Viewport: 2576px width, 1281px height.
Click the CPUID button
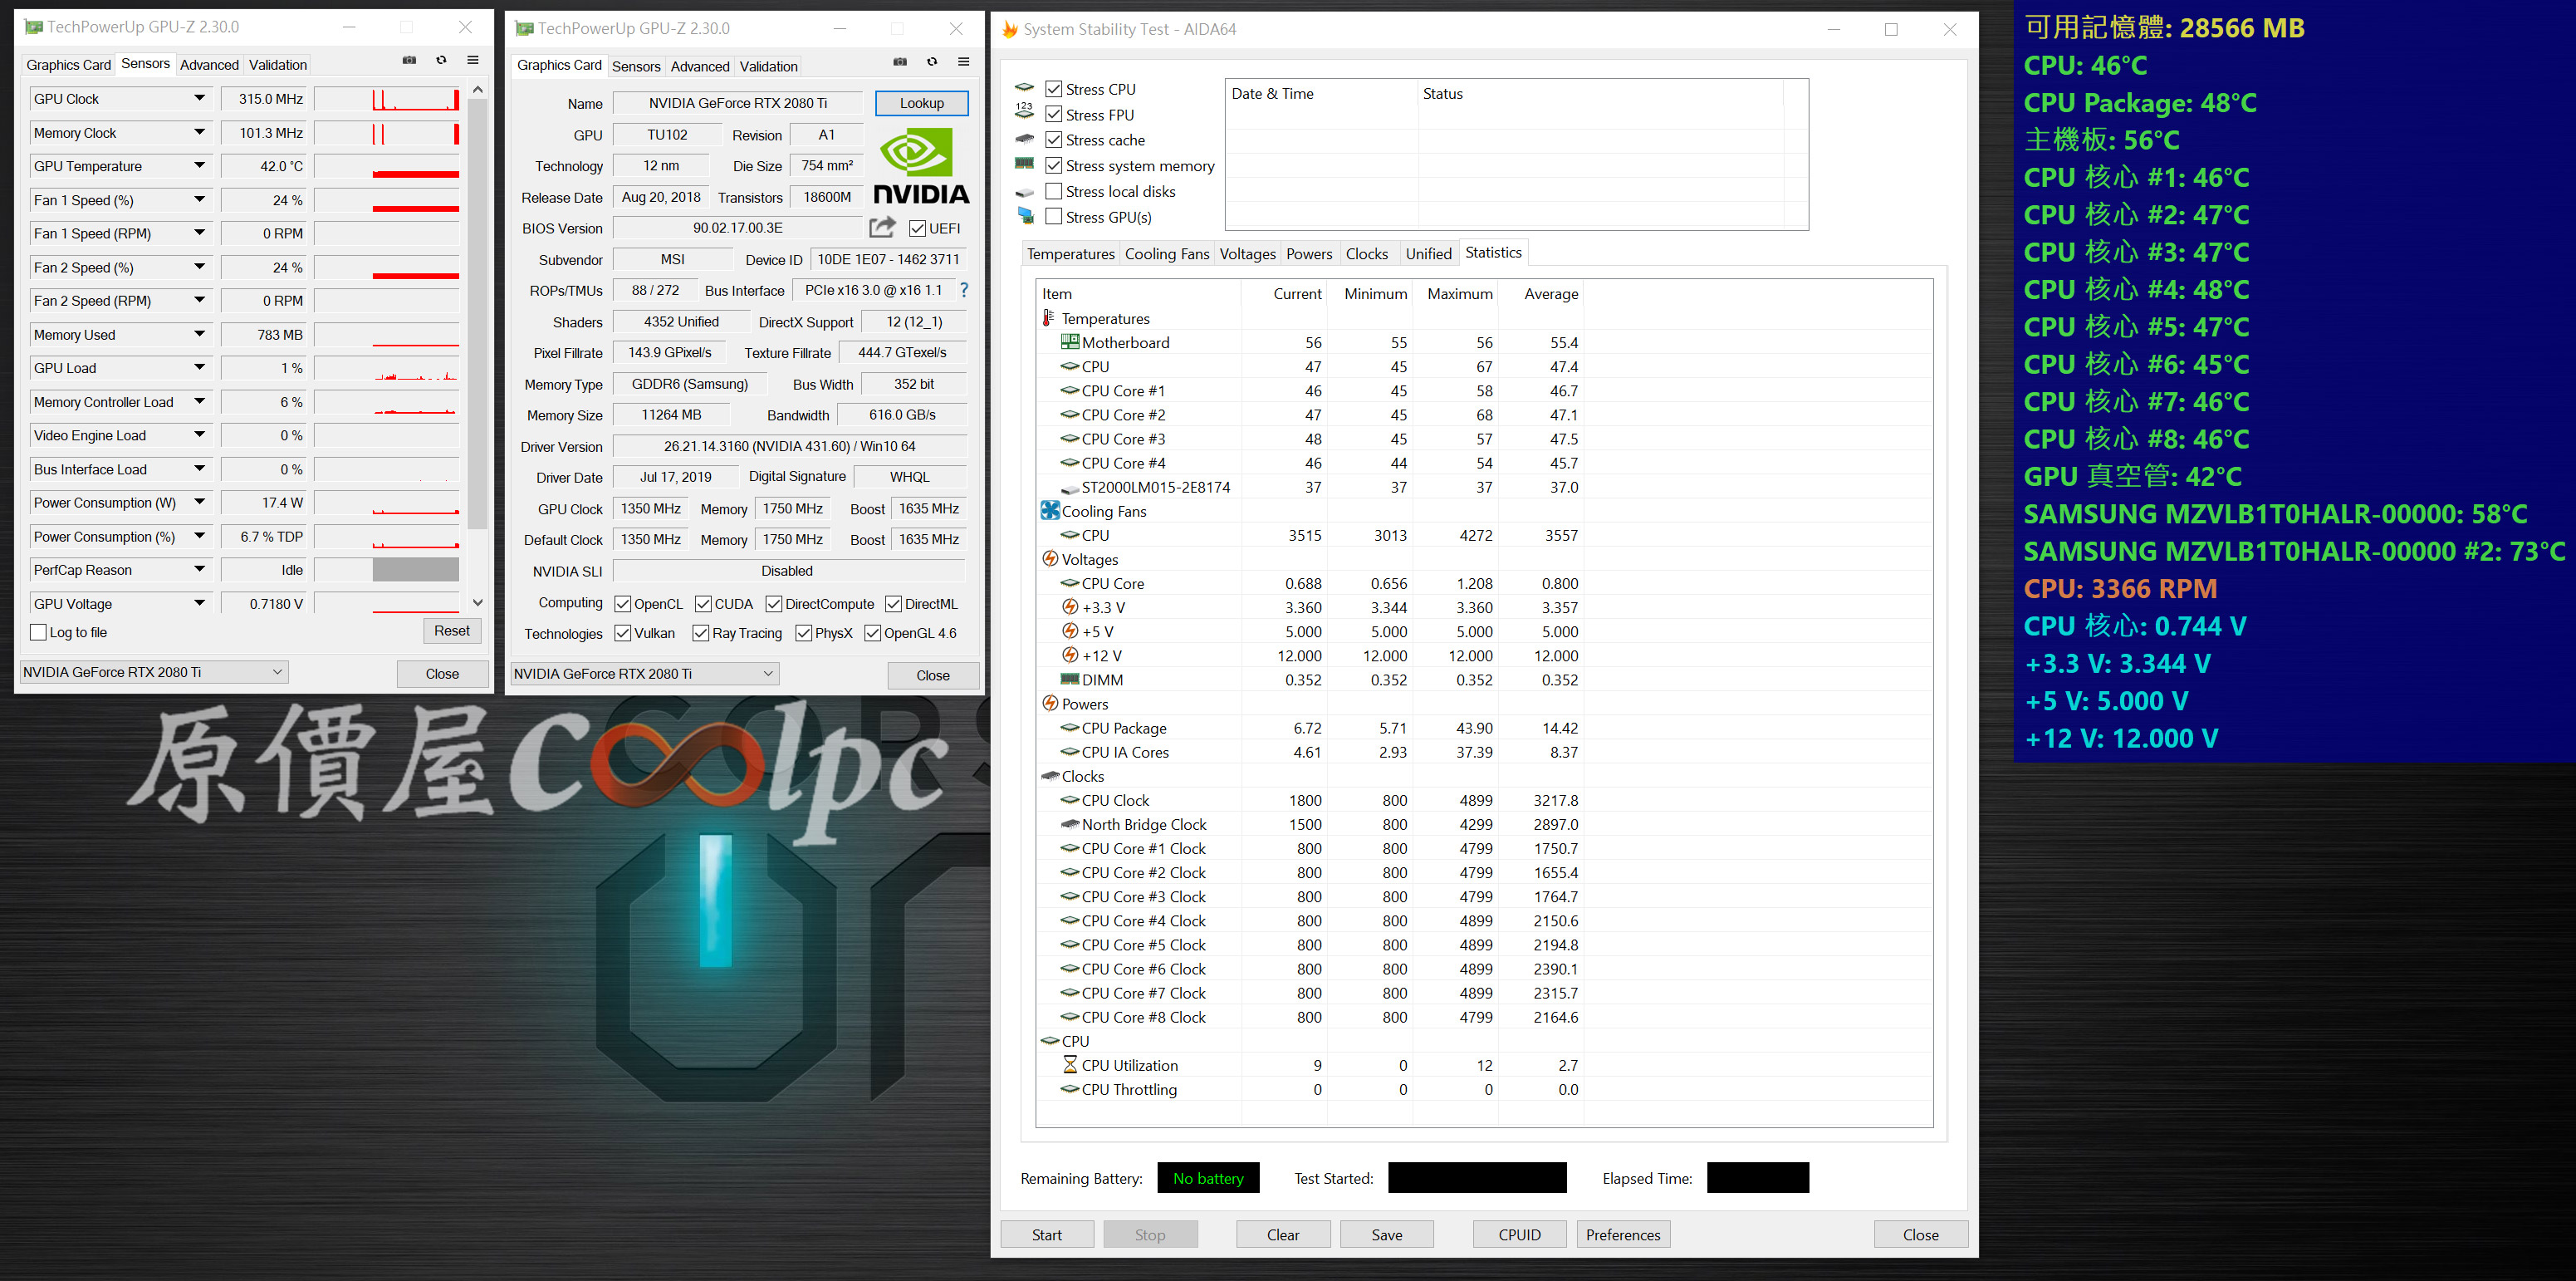tap(1519, 1234)
